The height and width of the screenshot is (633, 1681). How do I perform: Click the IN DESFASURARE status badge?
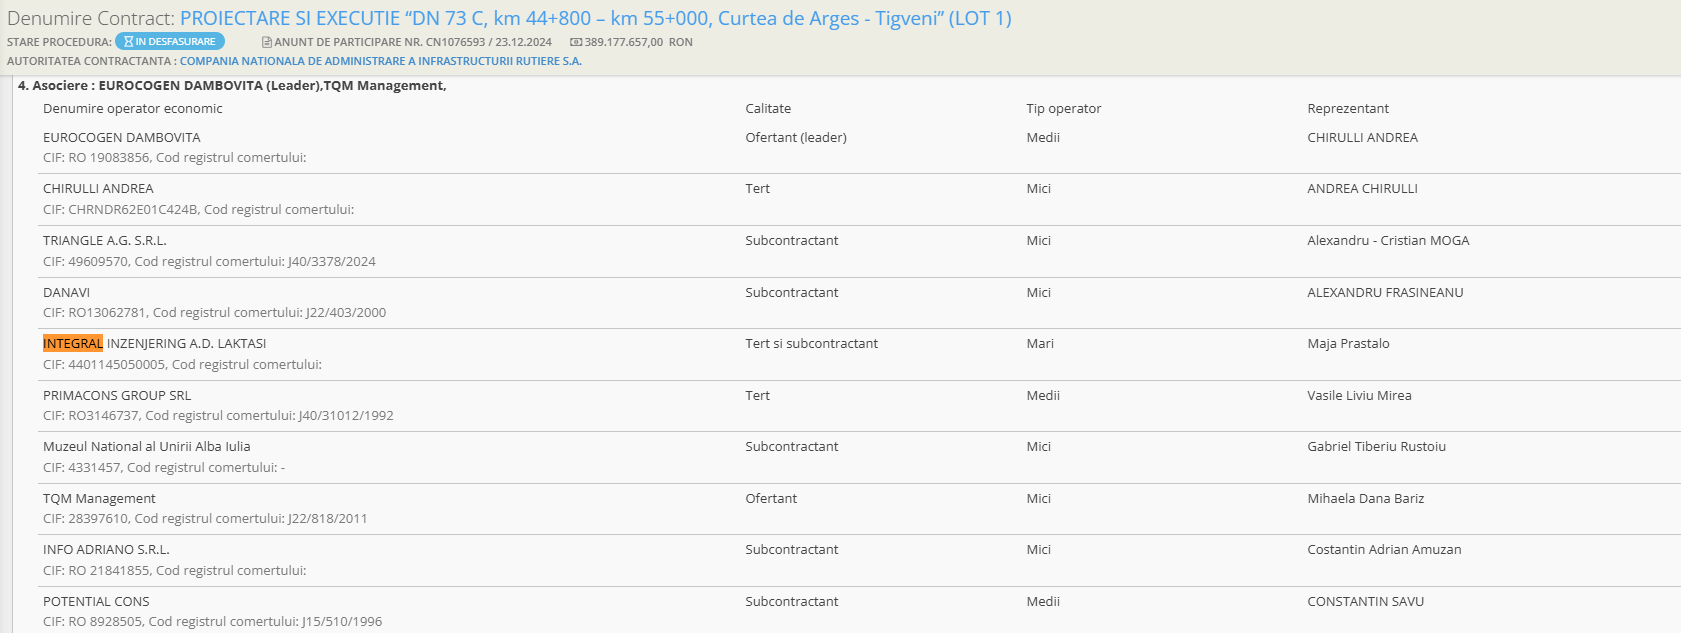click(x=170, y=42)
